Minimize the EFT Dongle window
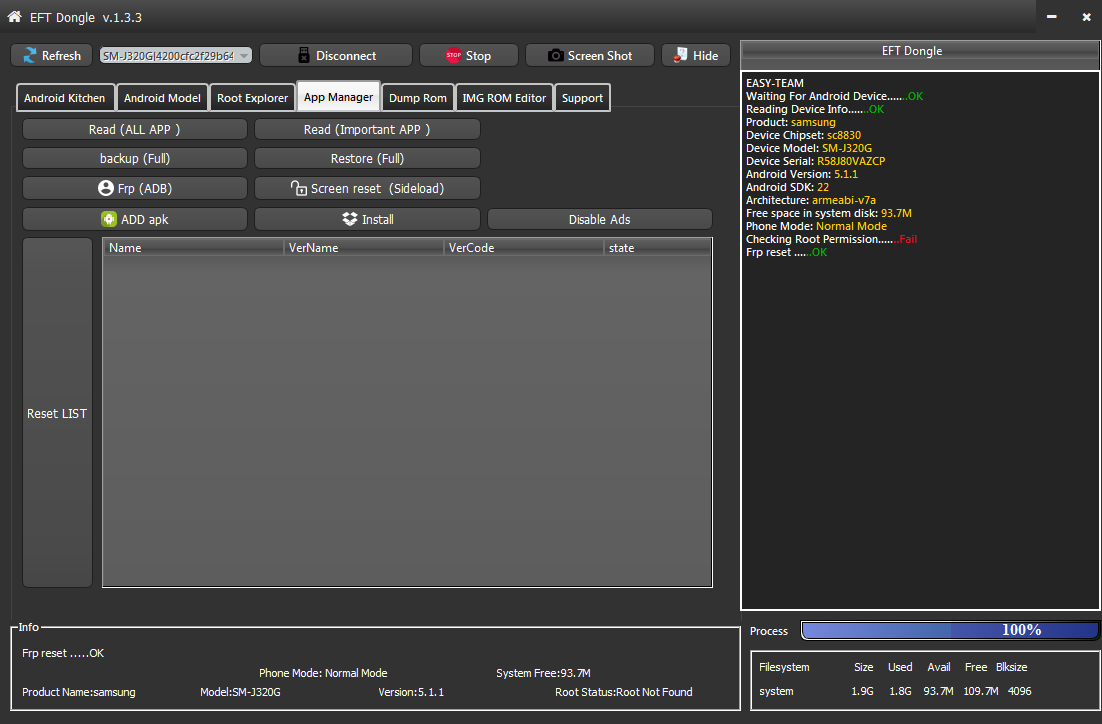 1051,16
